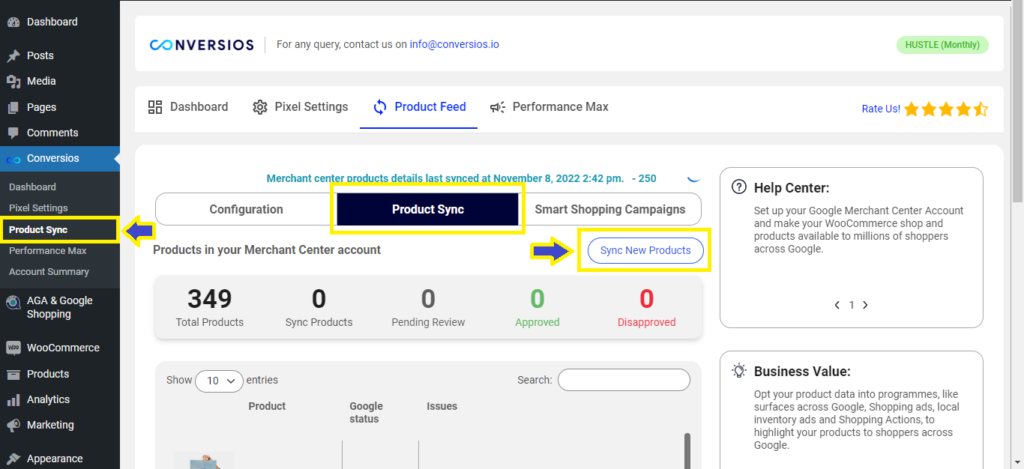Viewport: 1024px width, 469px height.
Task: Click the Performance Max megaphone icon
Action: pyautogui.click(x=498, y=107)
